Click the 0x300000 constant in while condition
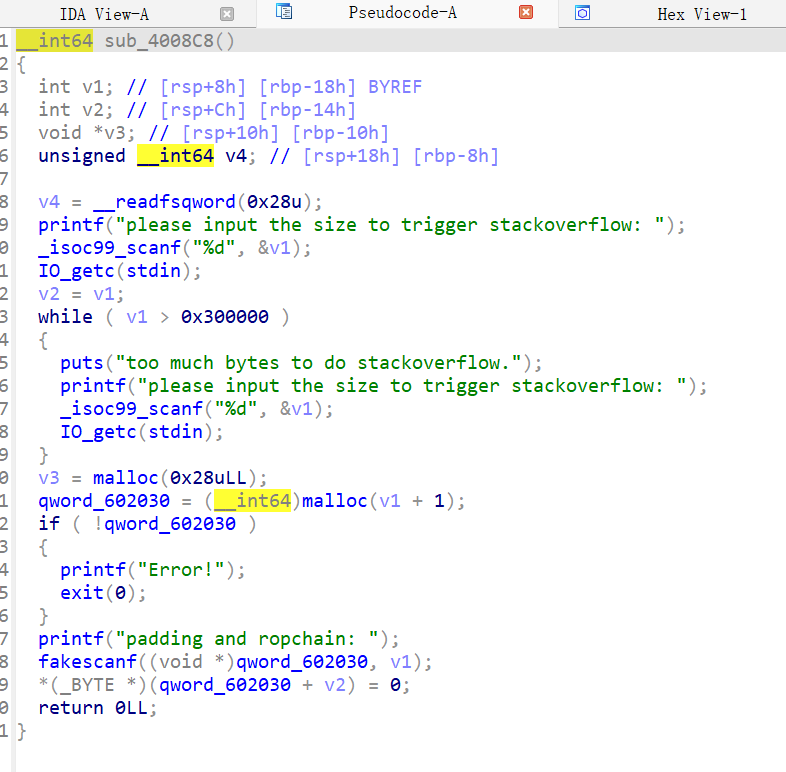This screenshot has width=786, height=772. click(224, 316)
